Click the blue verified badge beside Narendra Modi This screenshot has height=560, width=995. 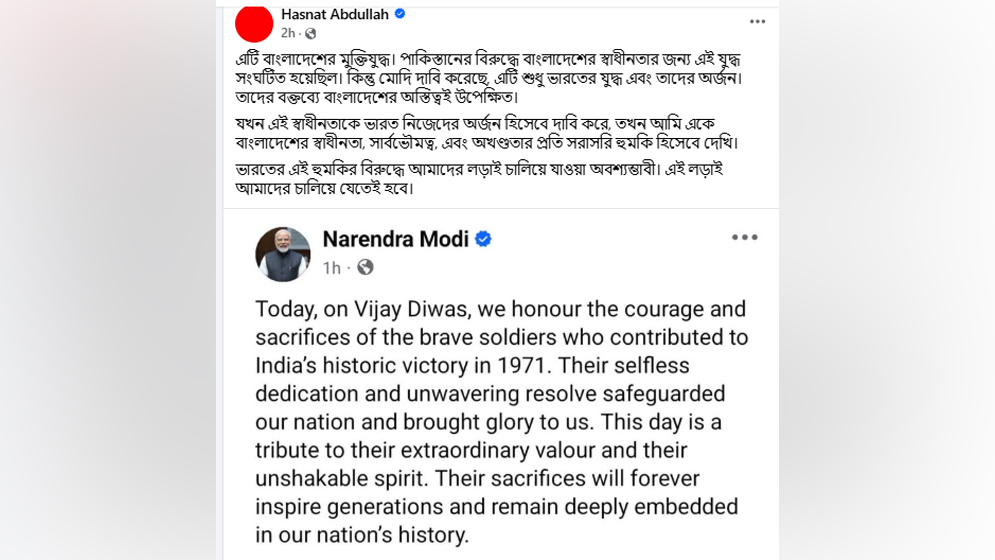pos(483,239)
